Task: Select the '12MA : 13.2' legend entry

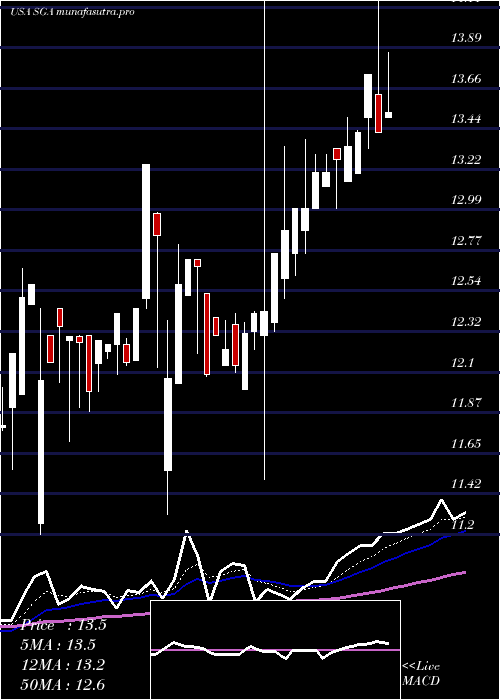Action: (x=63, y=665)
